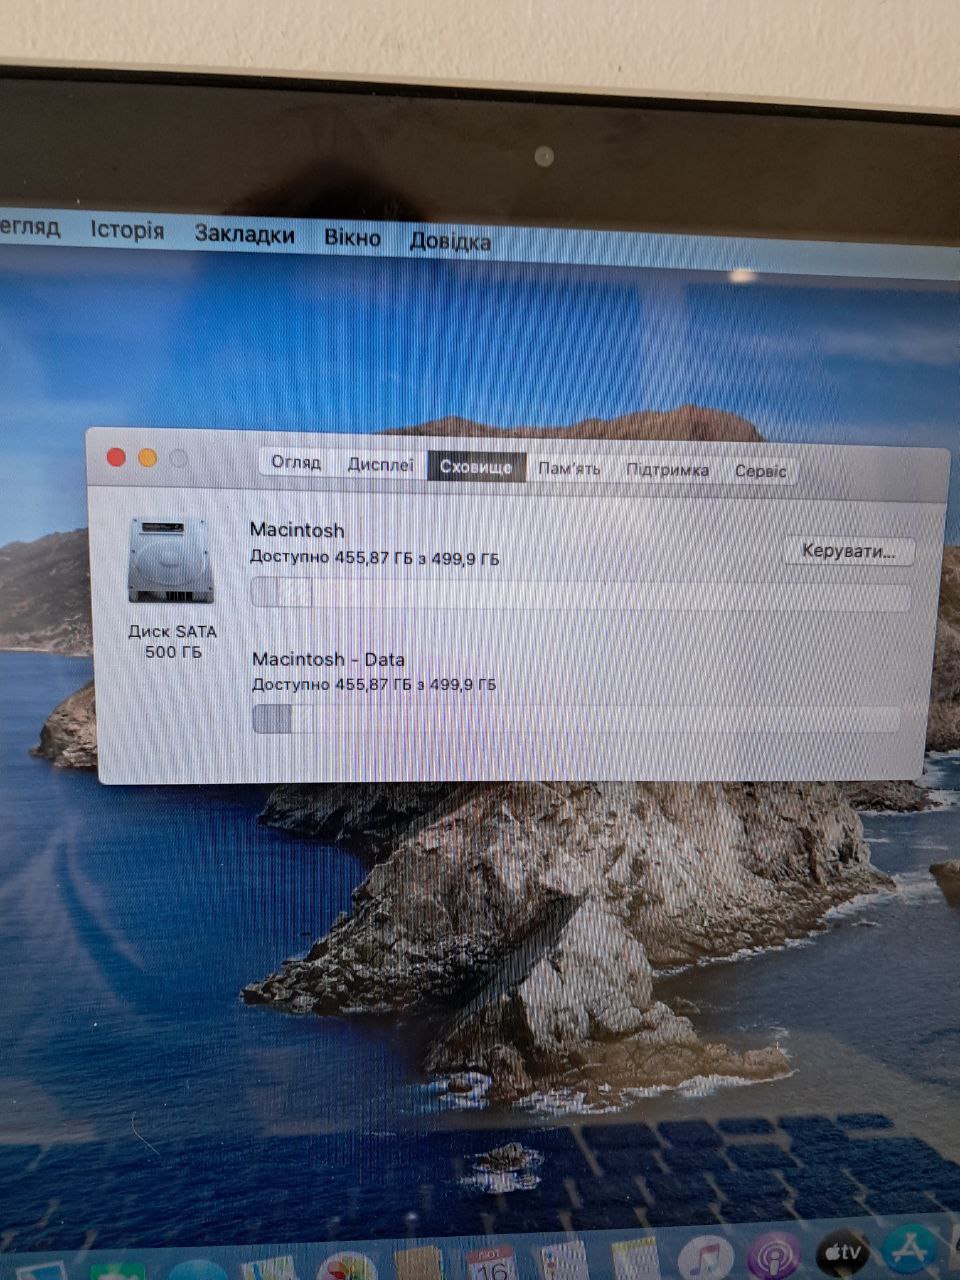960x1280 pixels.
Task: Switch to the Огляд tab
Action: pos(296,462)
